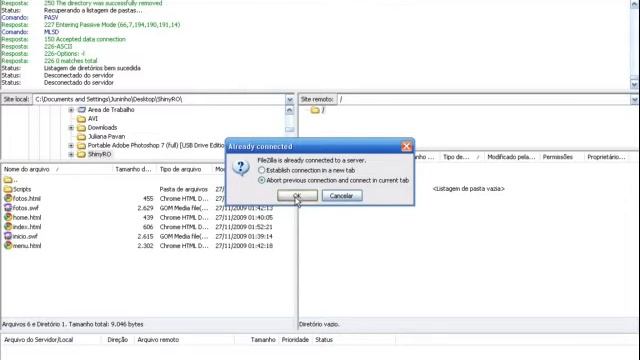Screen dimensions: 640x360
Task: Select the AVI folder in local tree
Action: pos(93,119)
